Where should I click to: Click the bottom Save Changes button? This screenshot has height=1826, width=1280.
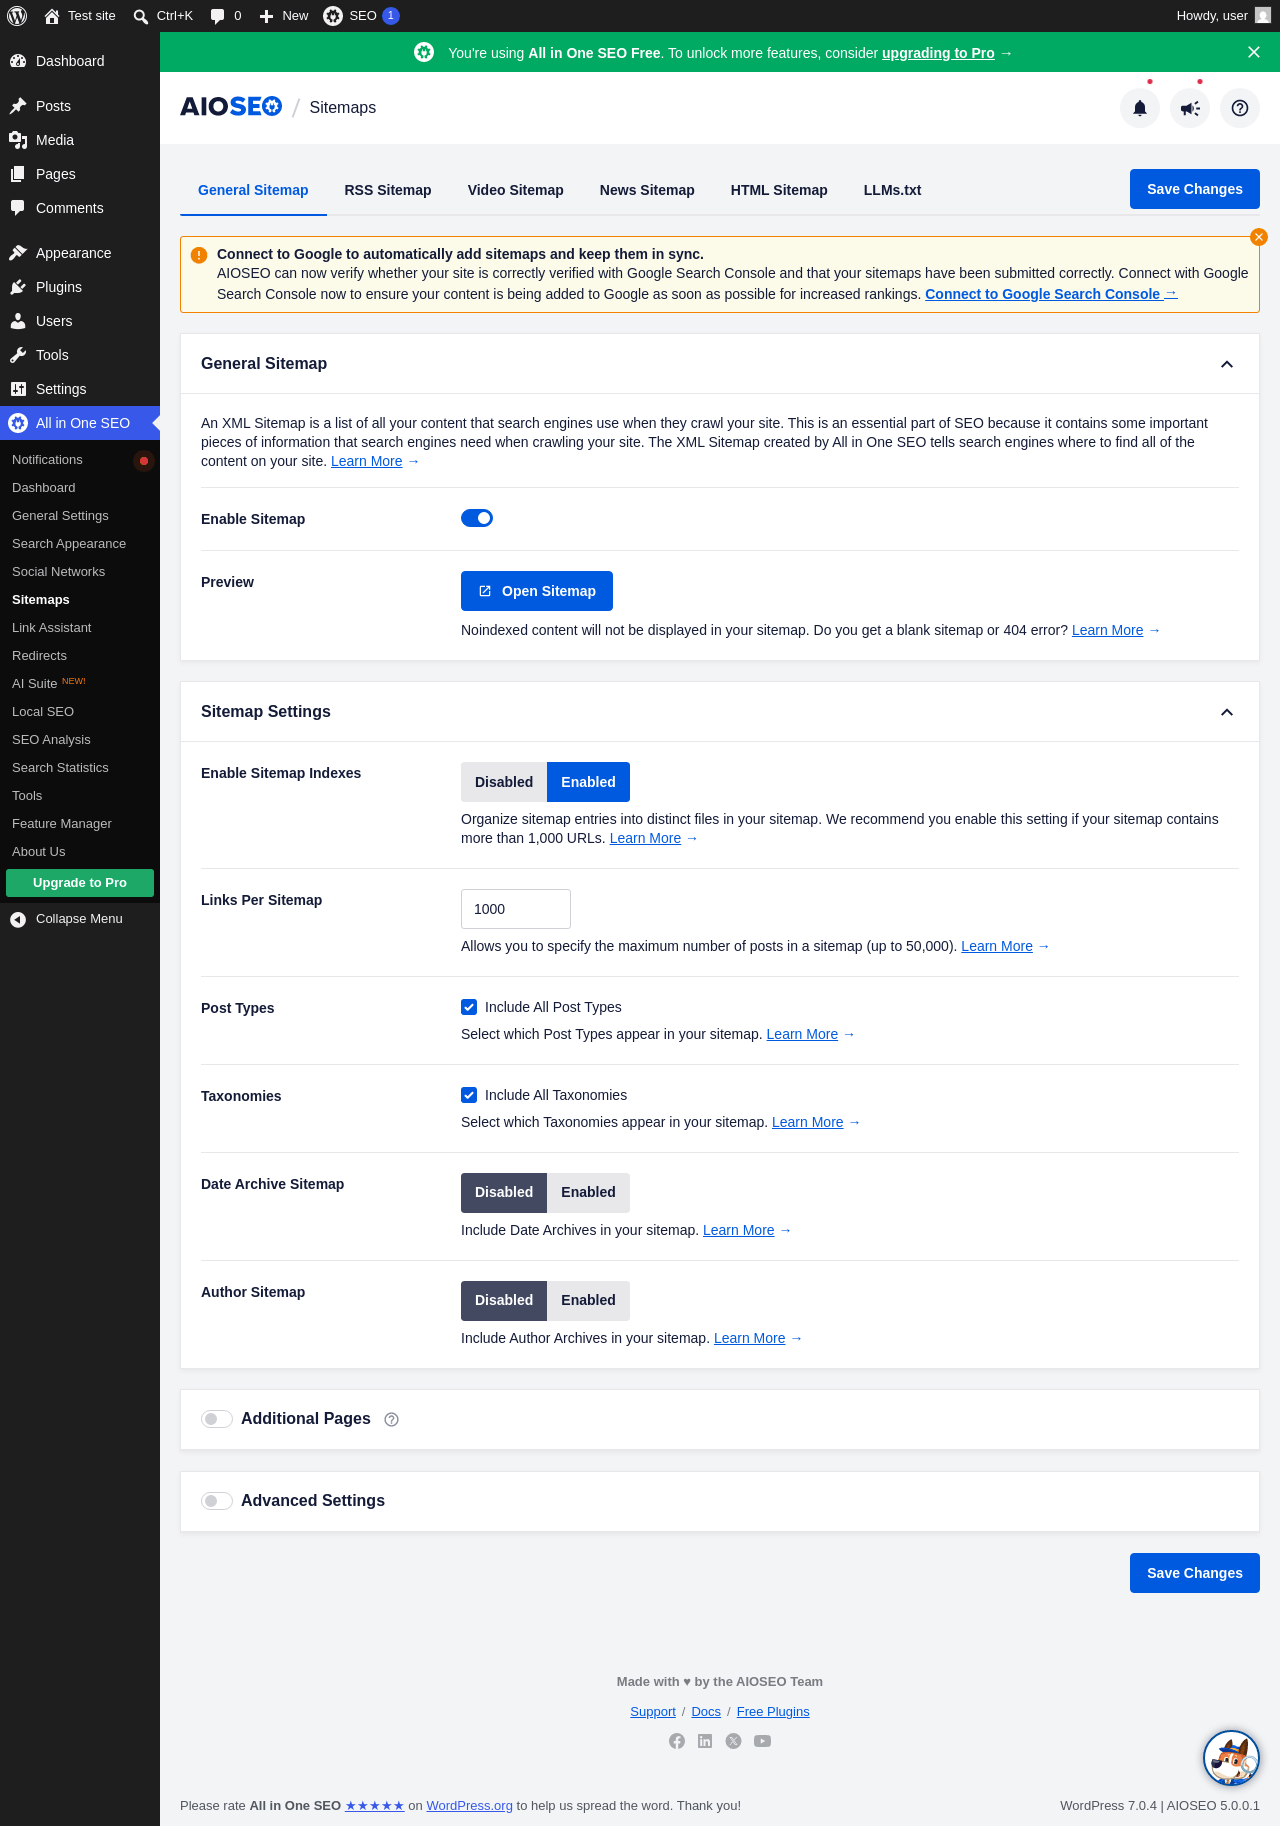[x=1195, y=1573]
